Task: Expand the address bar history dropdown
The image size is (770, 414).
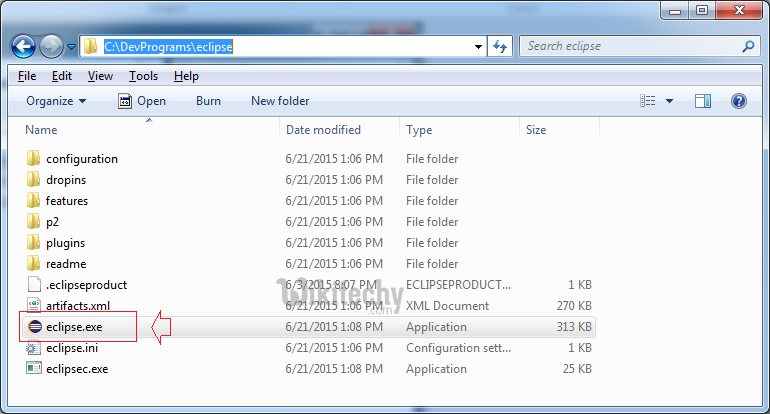Action: (x=478, y=46)
